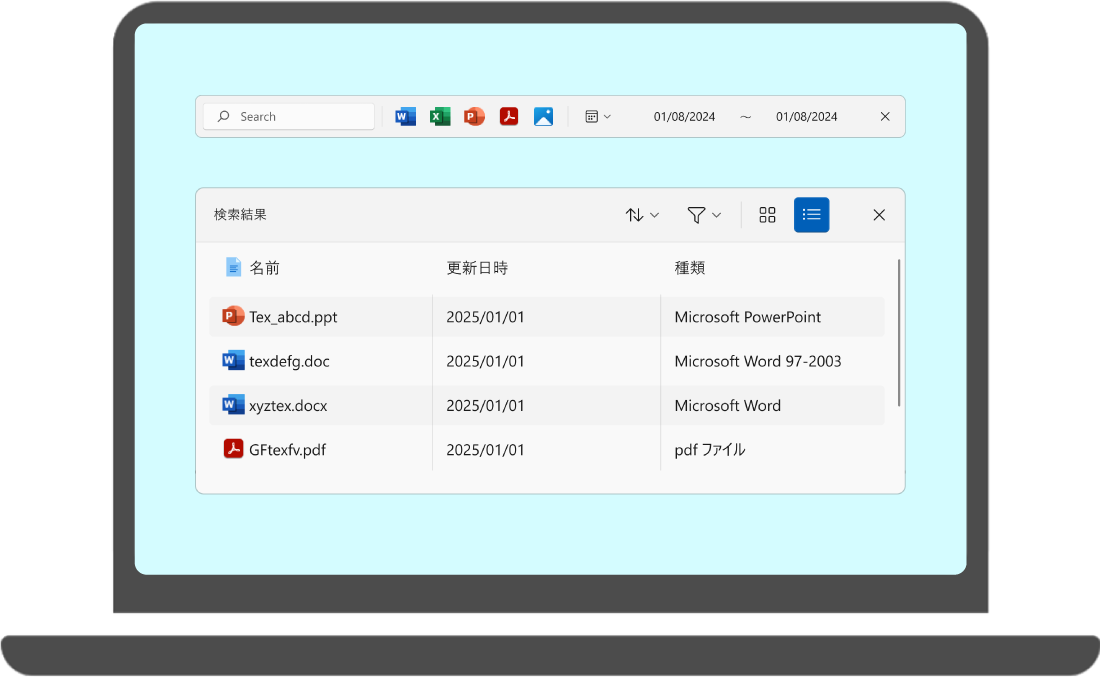The width and height of the screenshot is (1100, 677).
Task: Switch to grid view layout
Action: click(x=767, y=215)
